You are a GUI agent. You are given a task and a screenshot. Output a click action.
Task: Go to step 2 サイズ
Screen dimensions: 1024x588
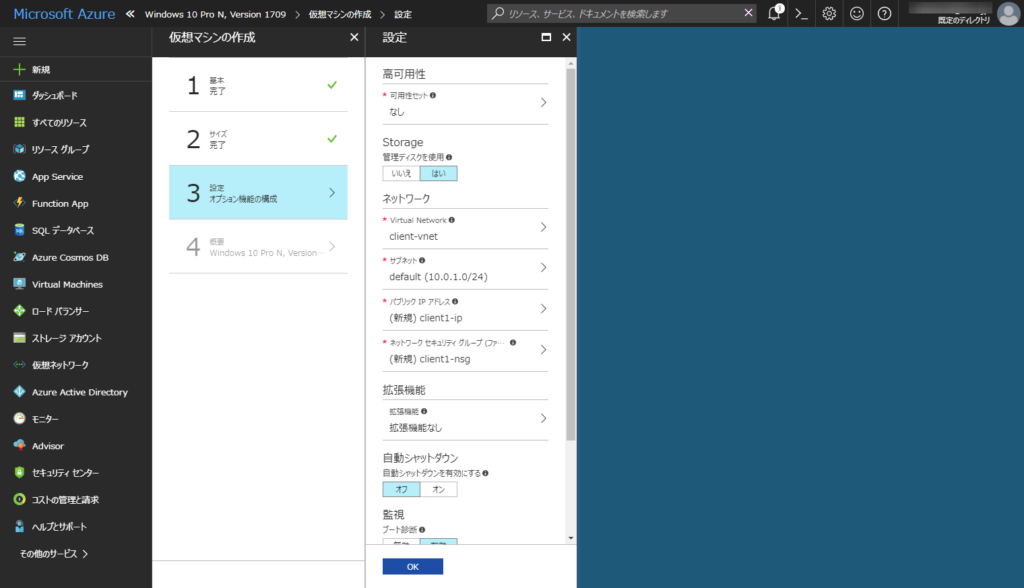pos(258,139)
